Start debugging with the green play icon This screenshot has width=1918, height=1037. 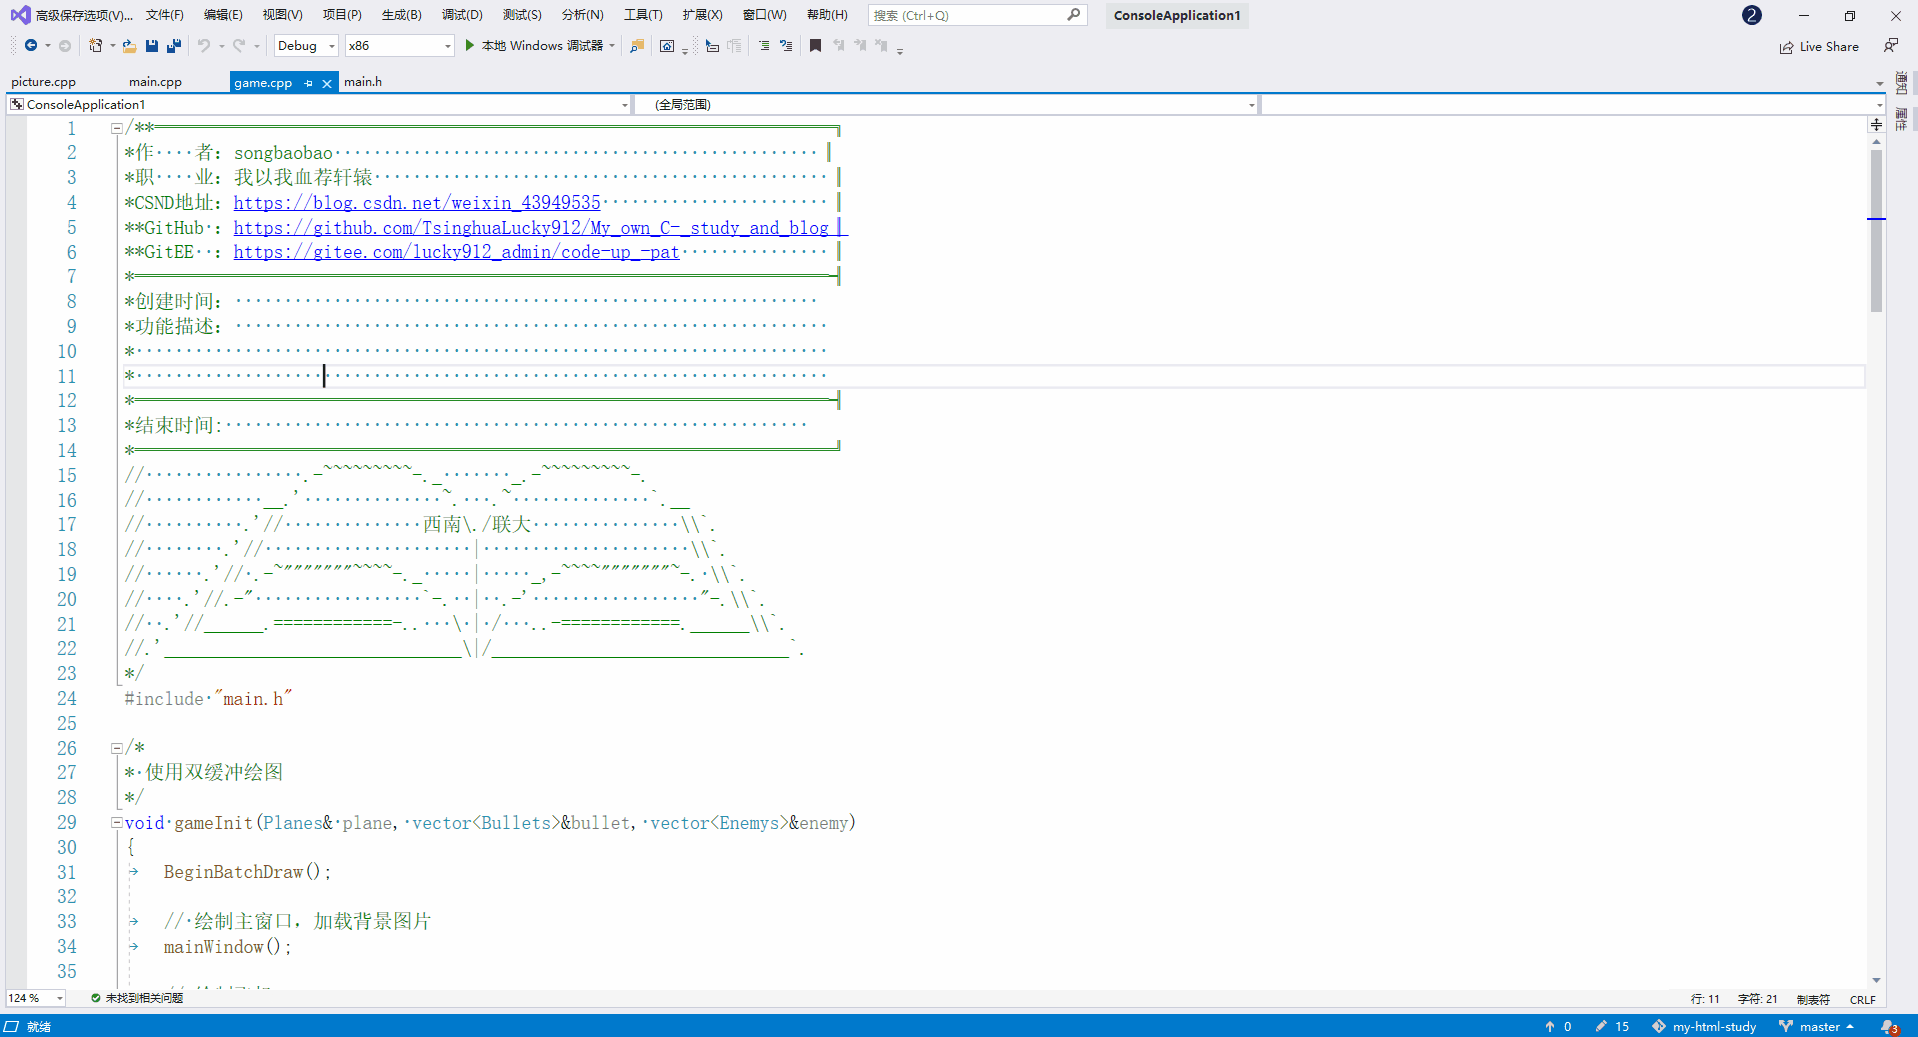click(470, 45)
